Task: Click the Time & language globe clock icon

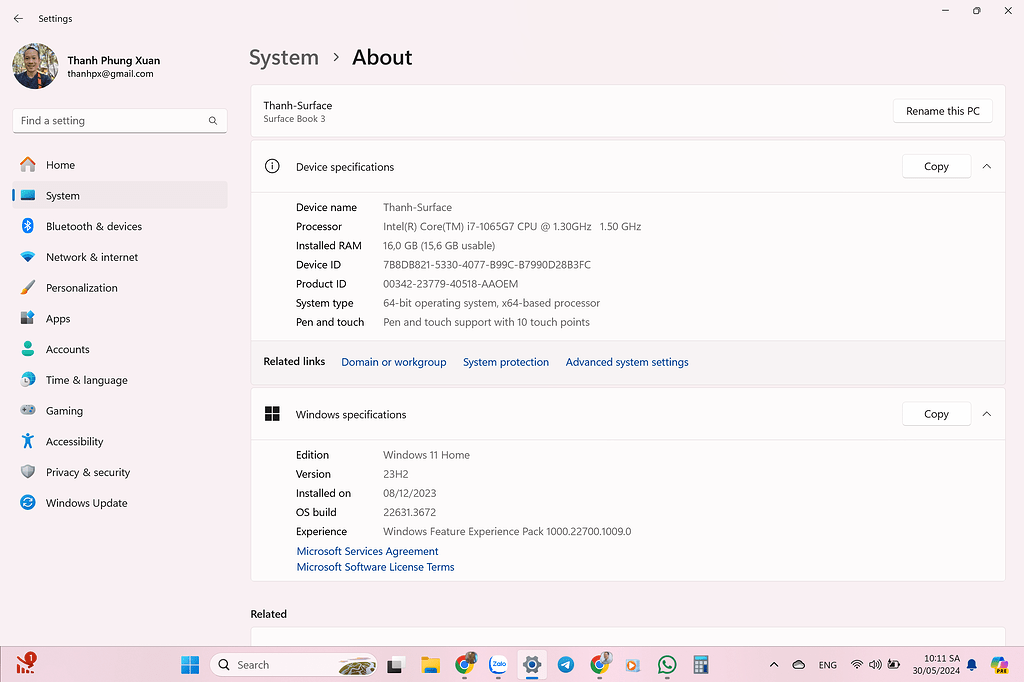Action: point(27,380)
